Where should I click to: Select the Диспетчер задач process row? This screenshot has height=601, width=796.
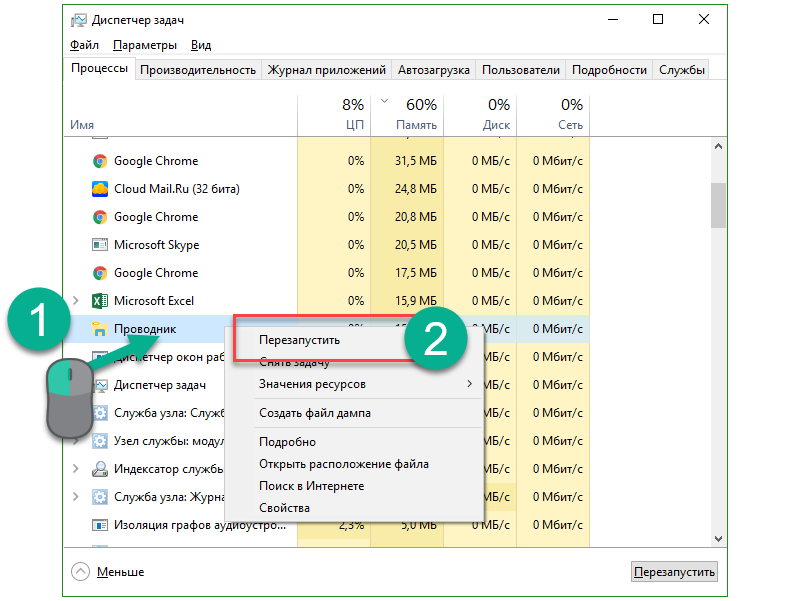[x=160, y=385]
